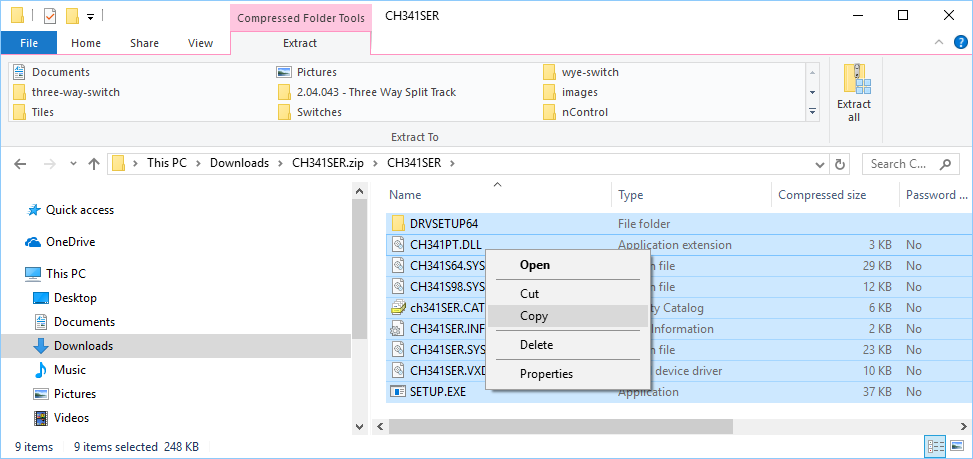Switch to the Share ribbon tab

coord(144,43)
